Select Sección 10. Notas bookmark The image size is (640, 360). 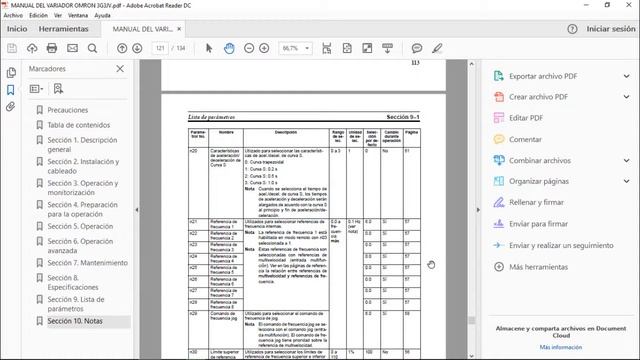click(75, 321)
